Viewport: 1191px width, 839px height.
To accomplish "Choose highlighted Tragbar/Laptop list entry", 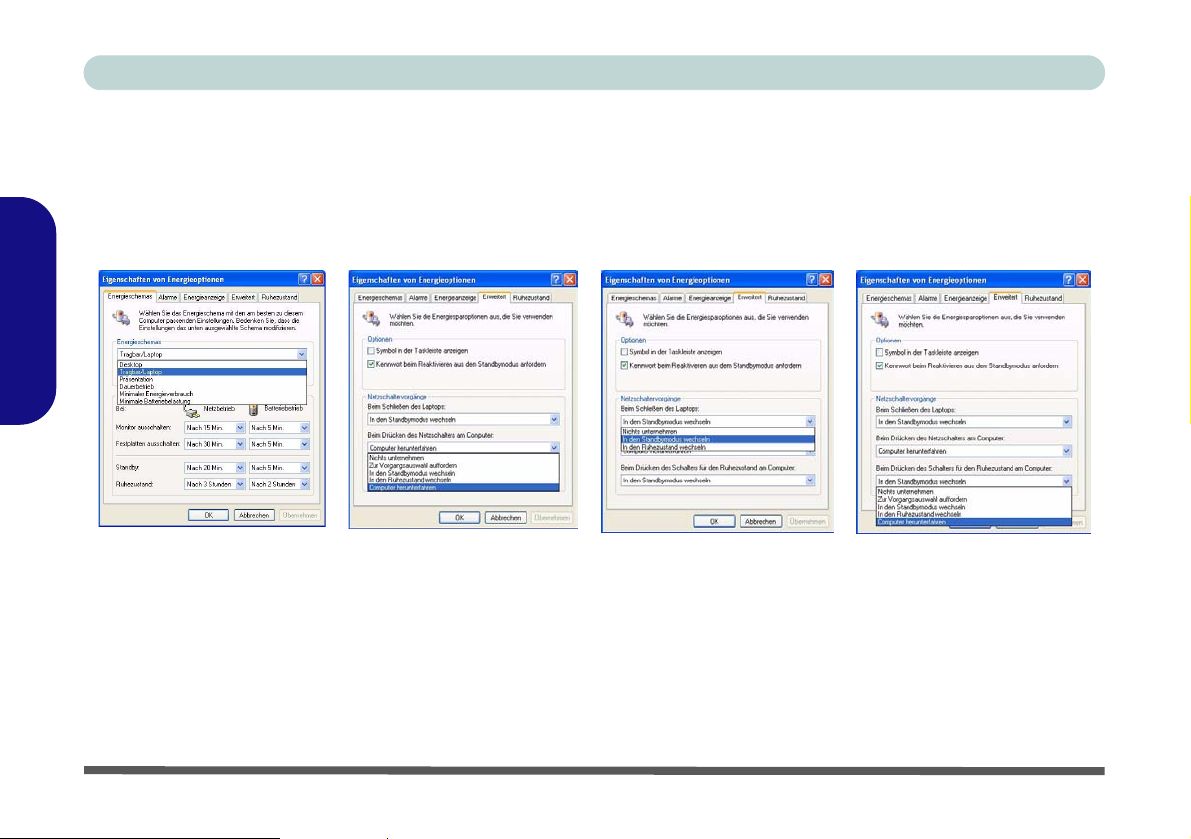I will [212, 372].
